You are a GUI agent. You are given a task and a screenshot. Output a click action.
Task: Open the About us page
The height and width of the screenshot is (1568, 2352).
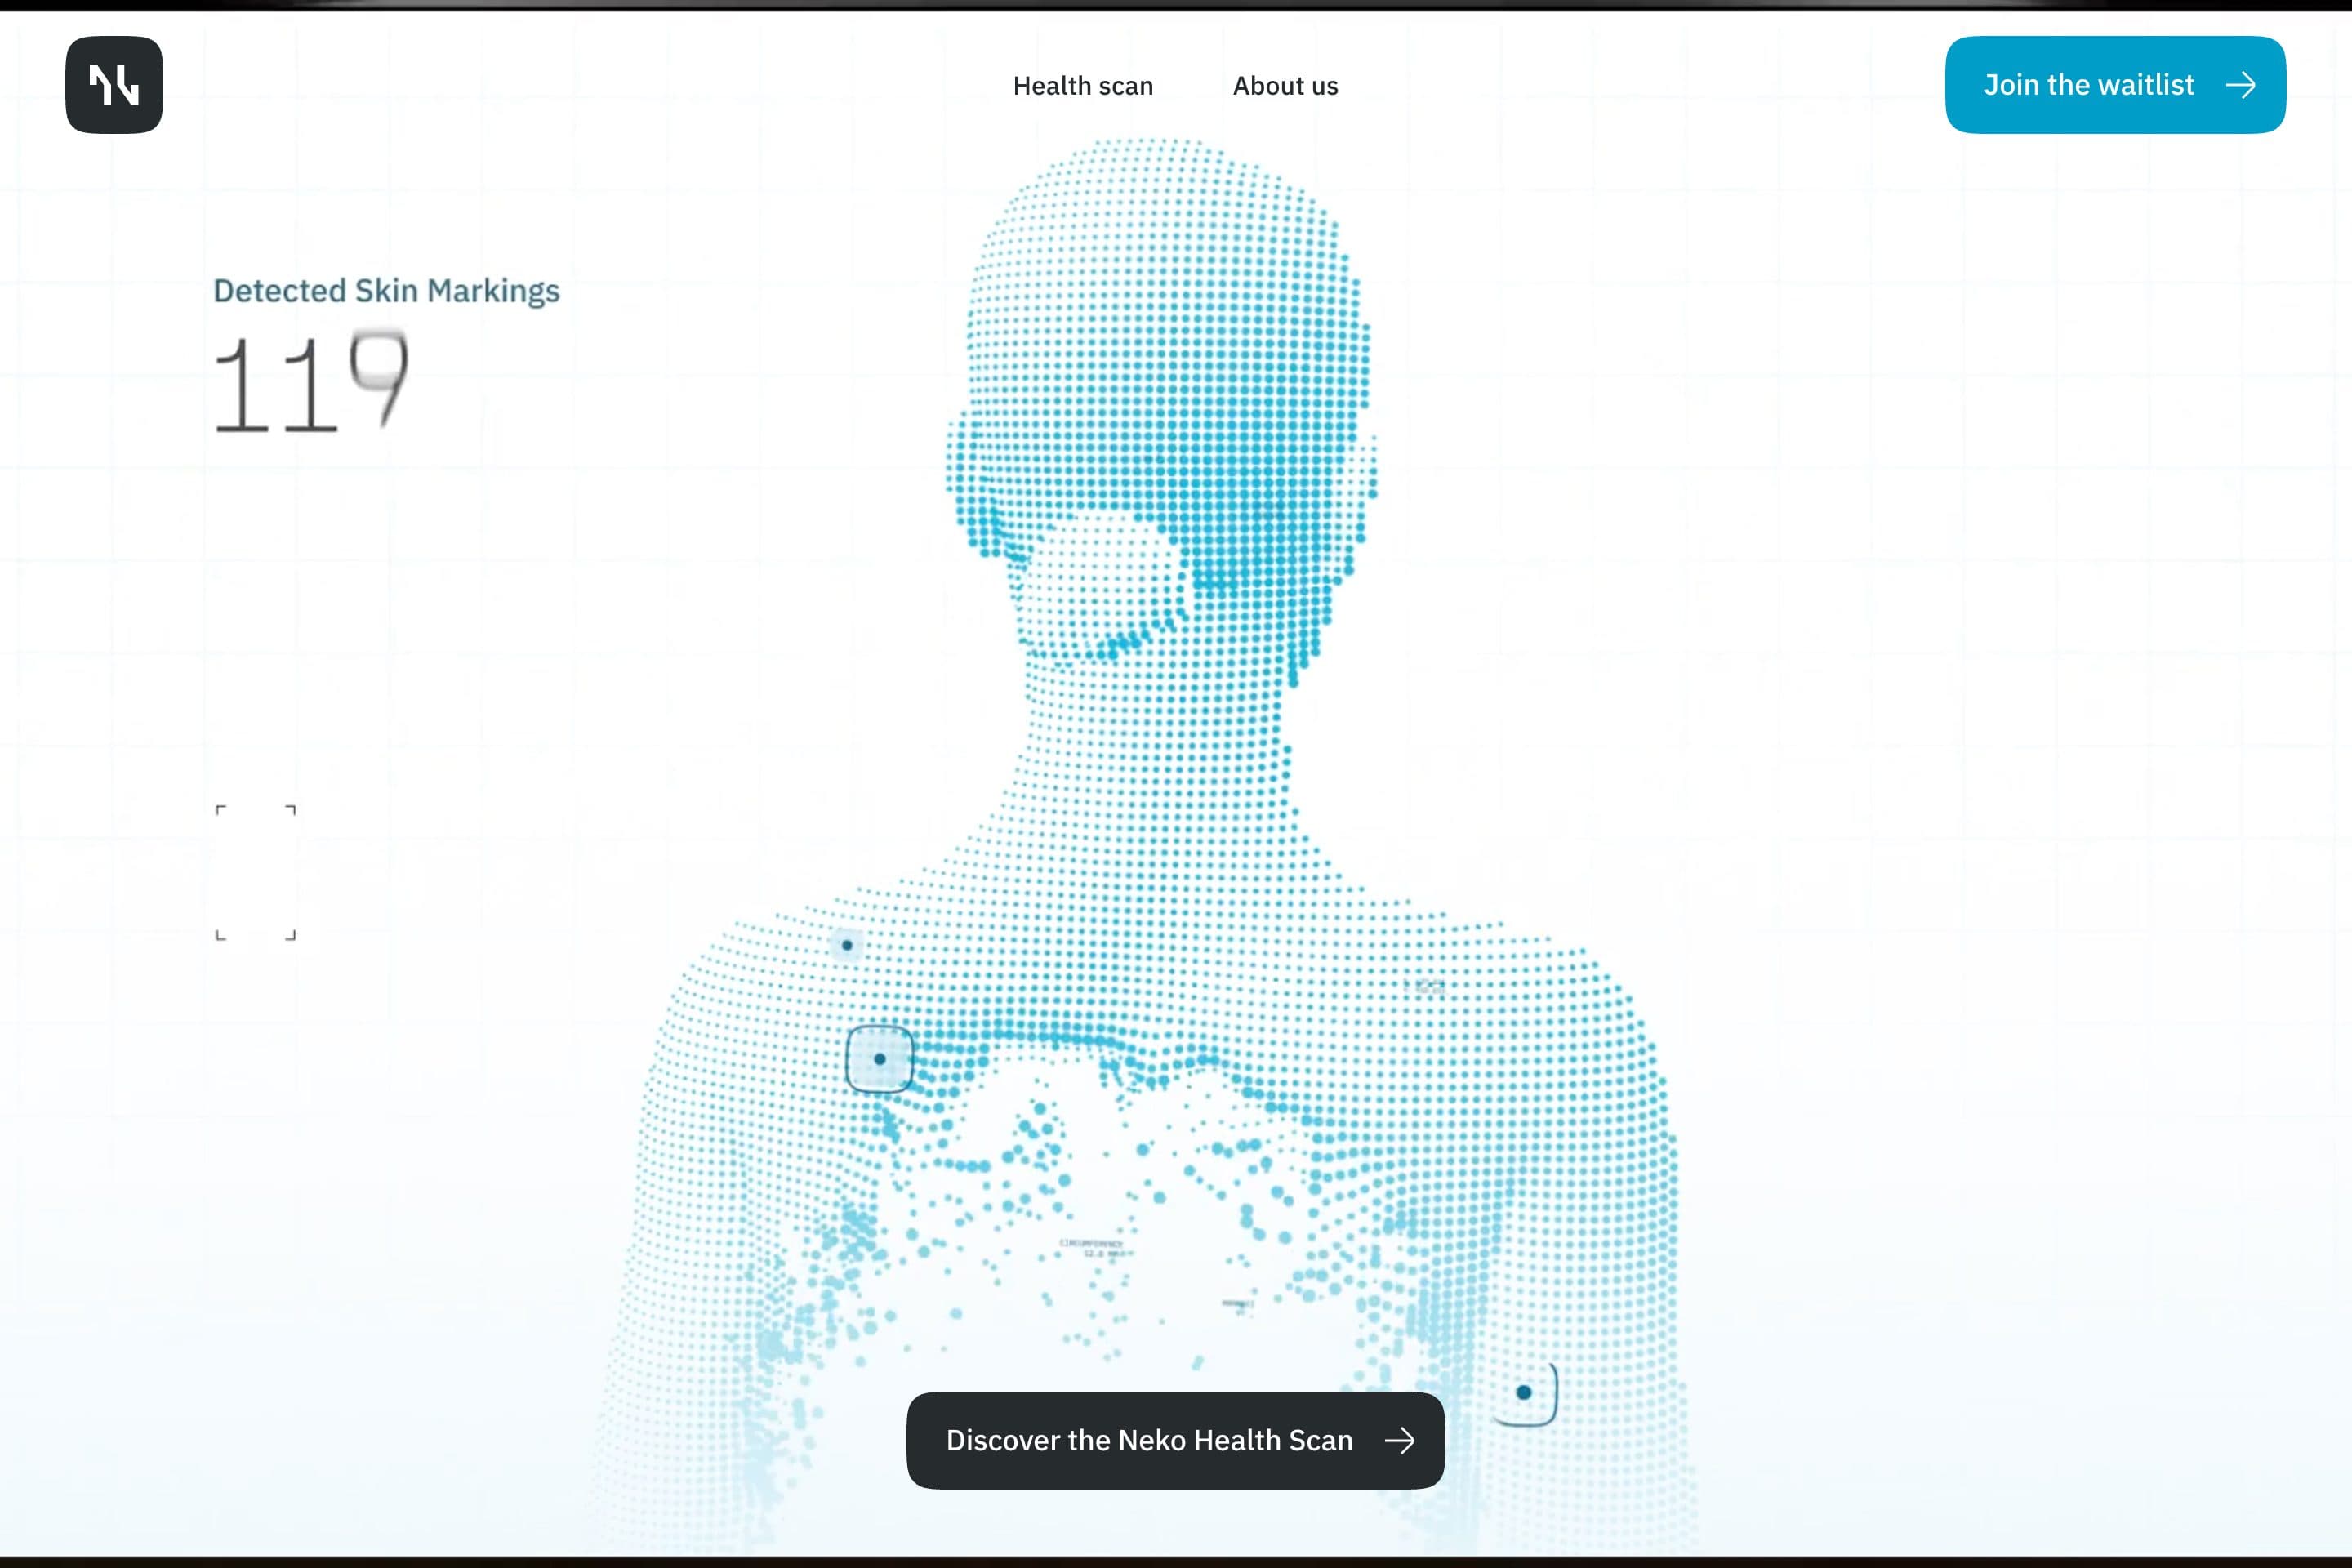[x=1285, y=86]
